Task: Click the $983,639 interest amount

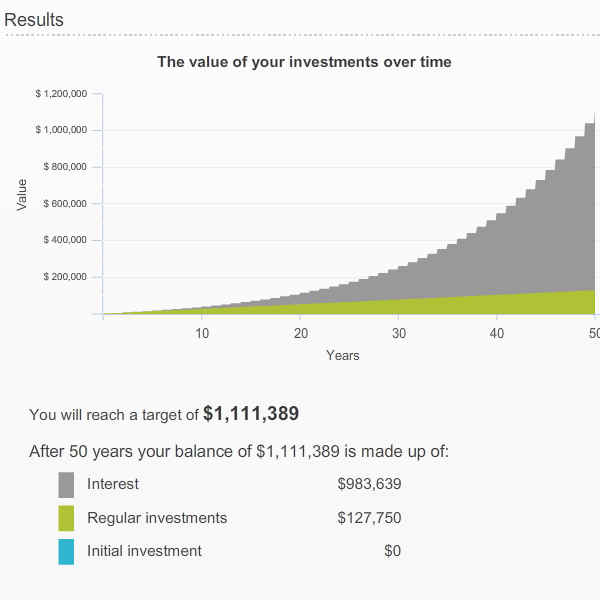Action: [x=369, y=484]
